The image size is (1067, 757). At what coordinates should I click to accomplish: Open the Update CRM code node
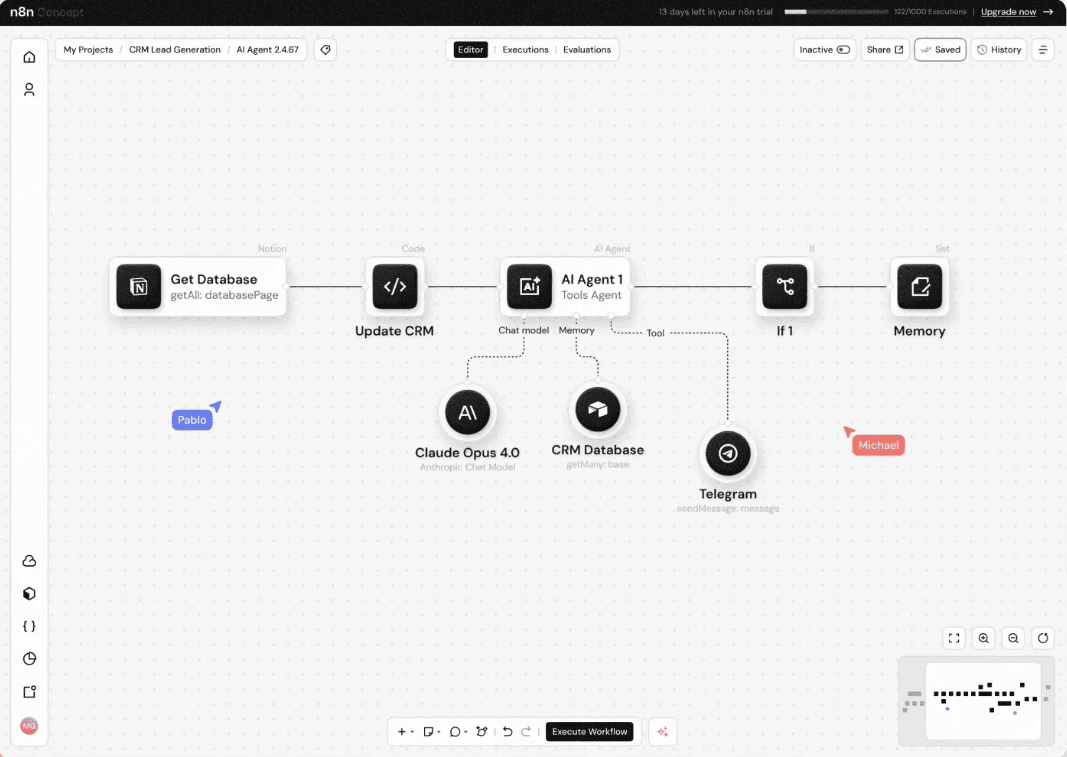tap(395, 287)
